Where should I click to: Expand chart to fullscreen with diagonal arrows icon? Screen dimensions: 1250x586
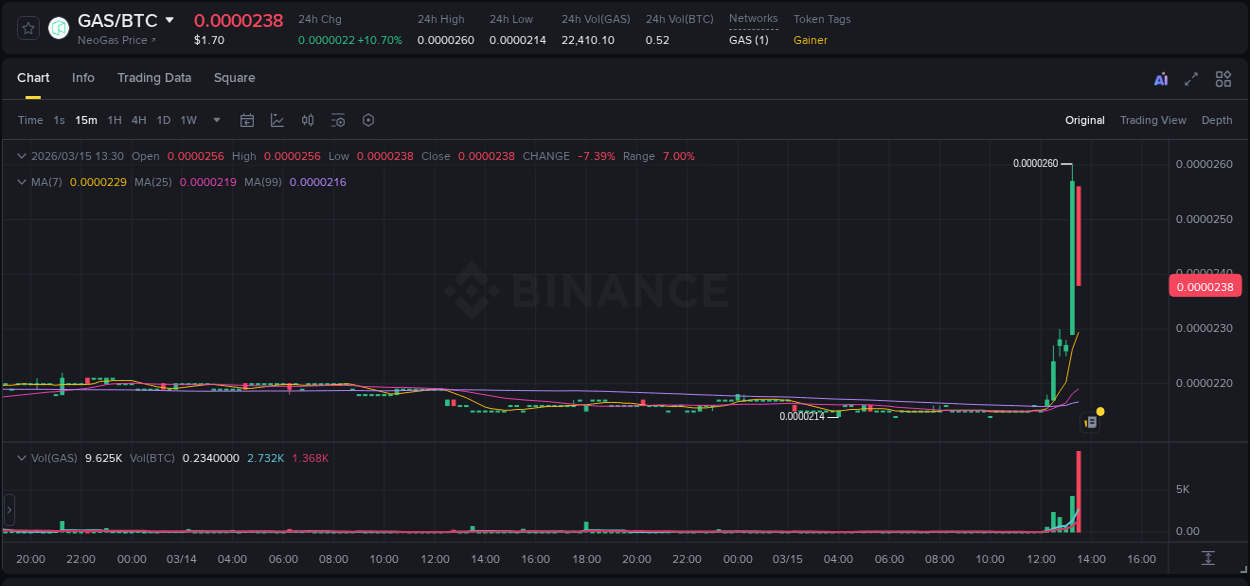coord(1191,78)
